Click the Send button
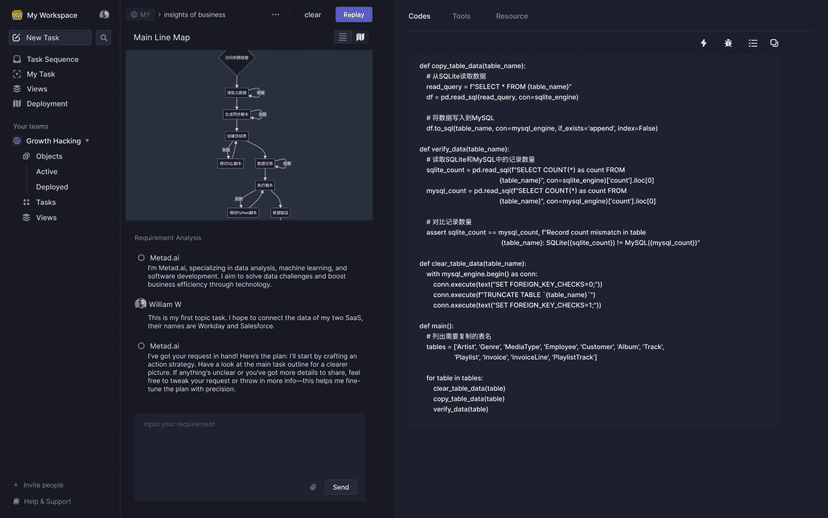The height and width of the screenshot is (518, 828). [x=341, y=487]
